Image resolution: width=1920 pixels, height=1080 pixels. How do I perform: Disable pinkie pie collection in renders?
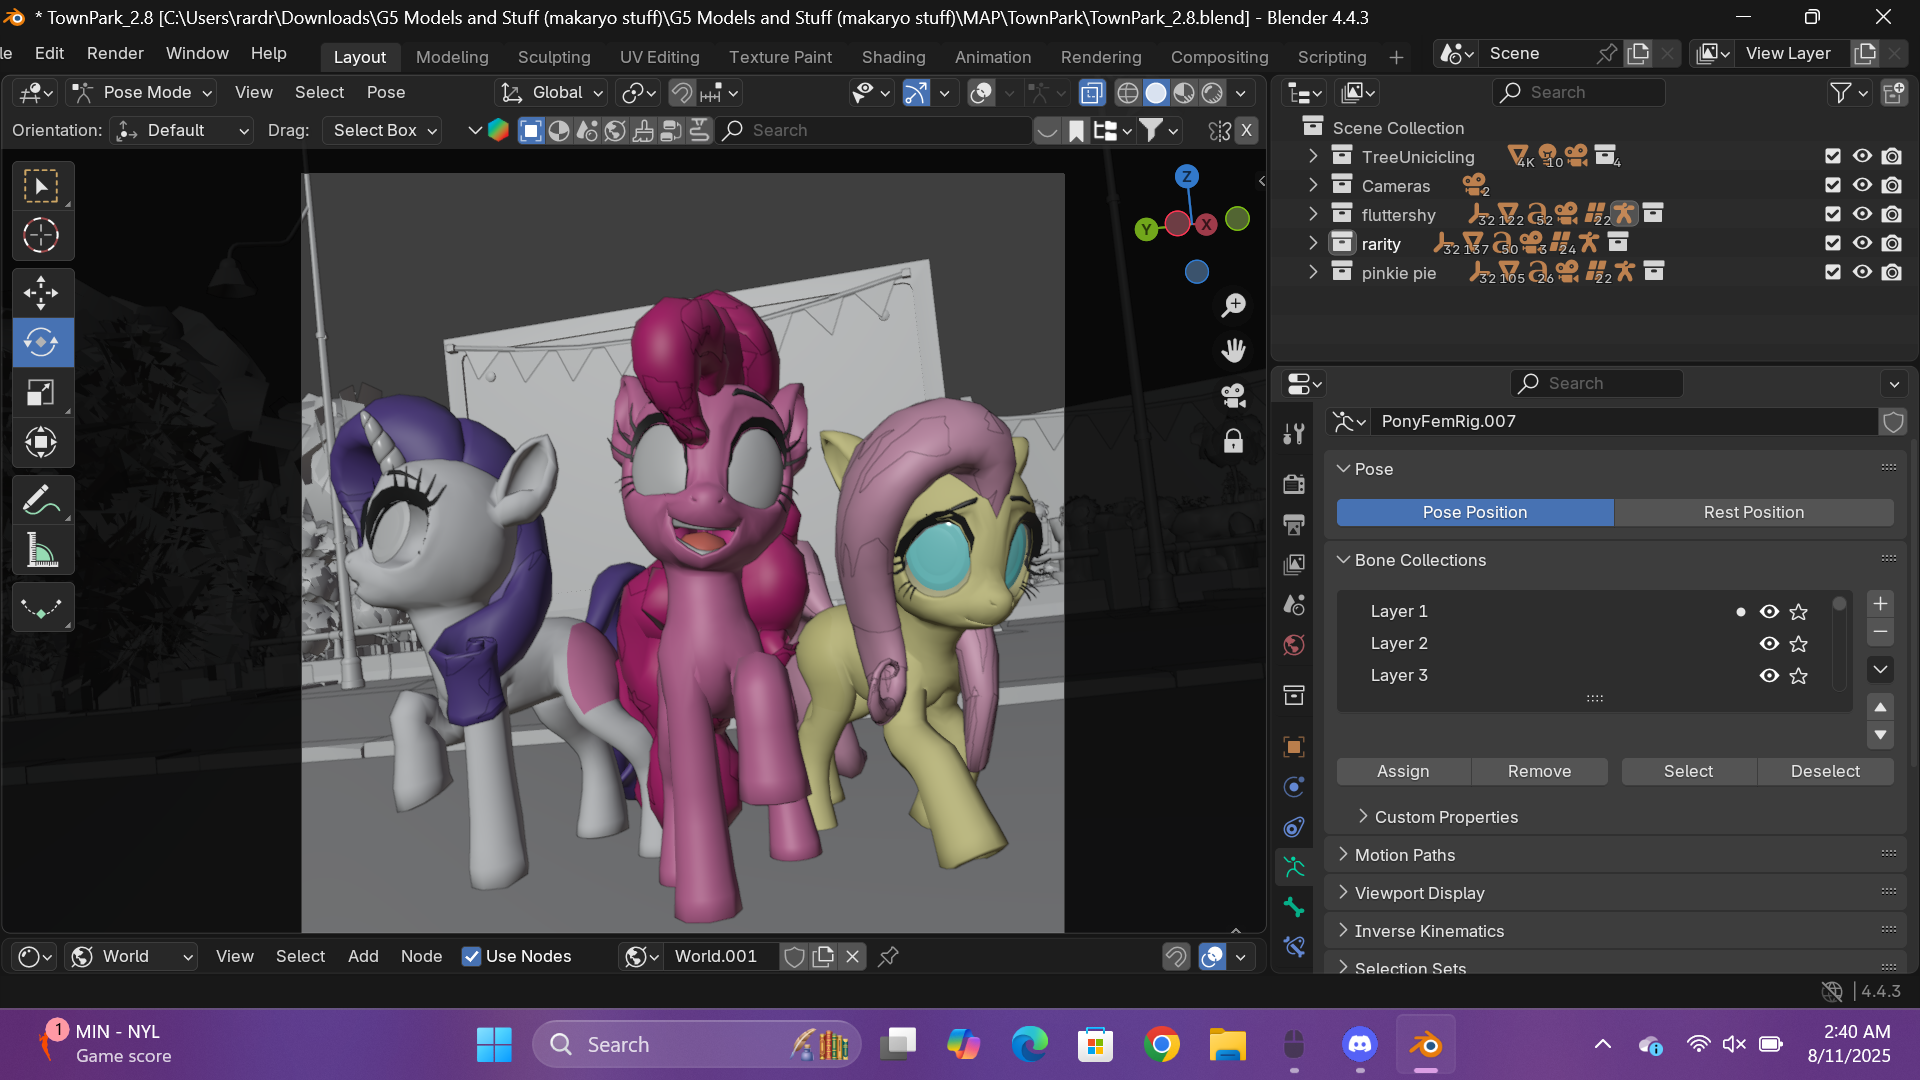click(1891, 272)
